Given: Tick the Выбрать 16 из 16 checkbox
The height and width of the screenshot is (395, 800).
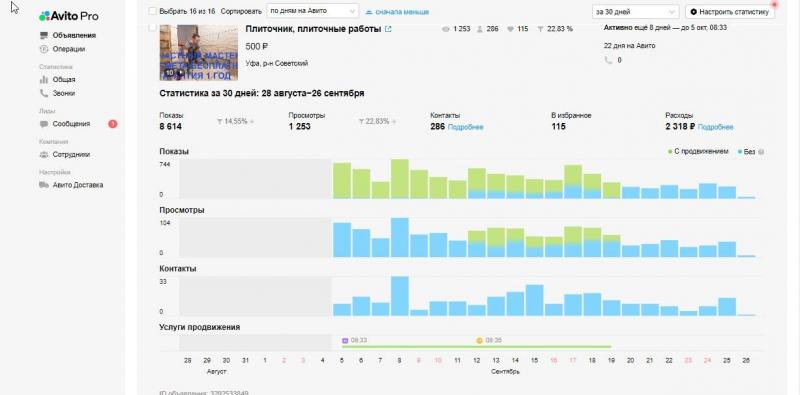Looking at the screenshot, I should coord(153,11).
